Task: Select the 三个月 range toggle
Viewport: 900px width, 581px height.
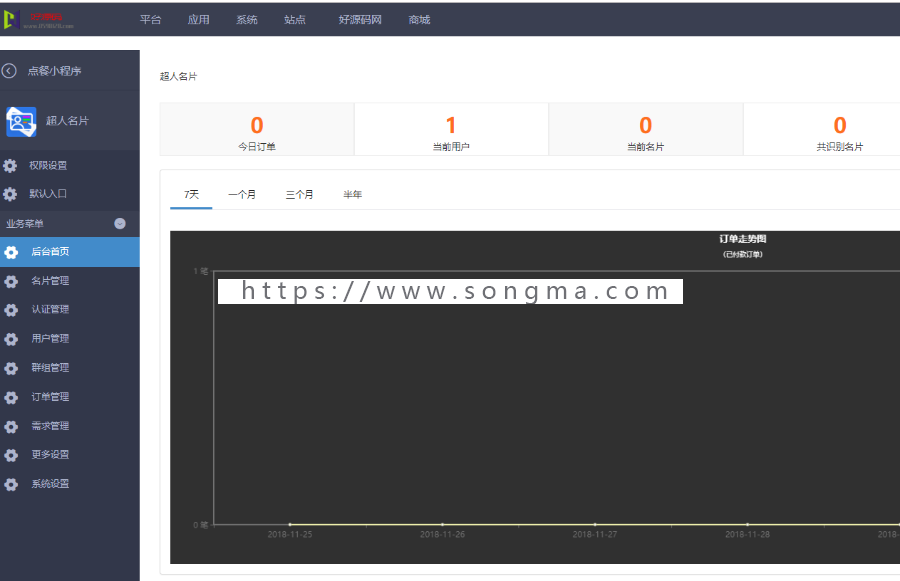Action: coord(299,194)
